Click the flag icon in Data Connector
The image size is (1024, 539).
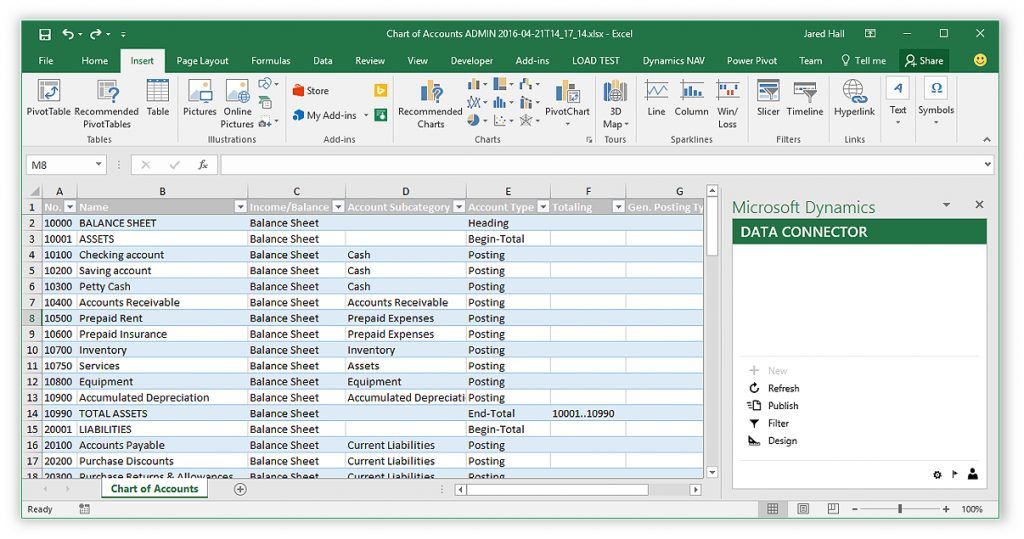tap(955, 474)
